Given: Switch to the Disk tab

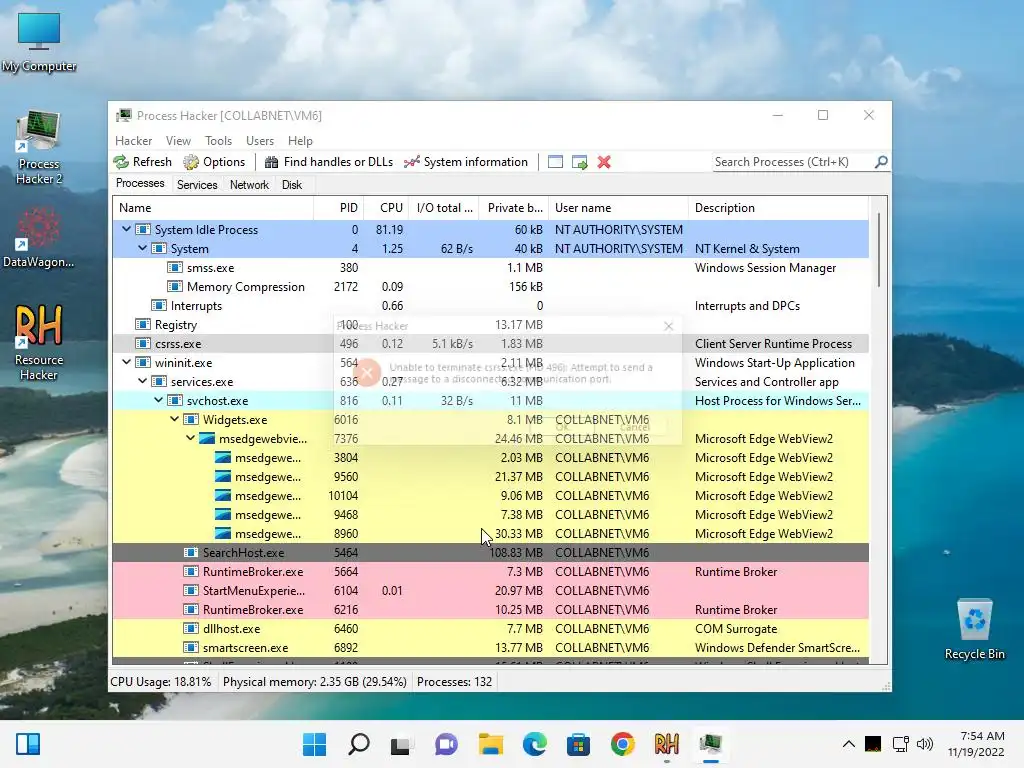Looking at the screenshot, I should pyautogui.click(x=292, y=185).
